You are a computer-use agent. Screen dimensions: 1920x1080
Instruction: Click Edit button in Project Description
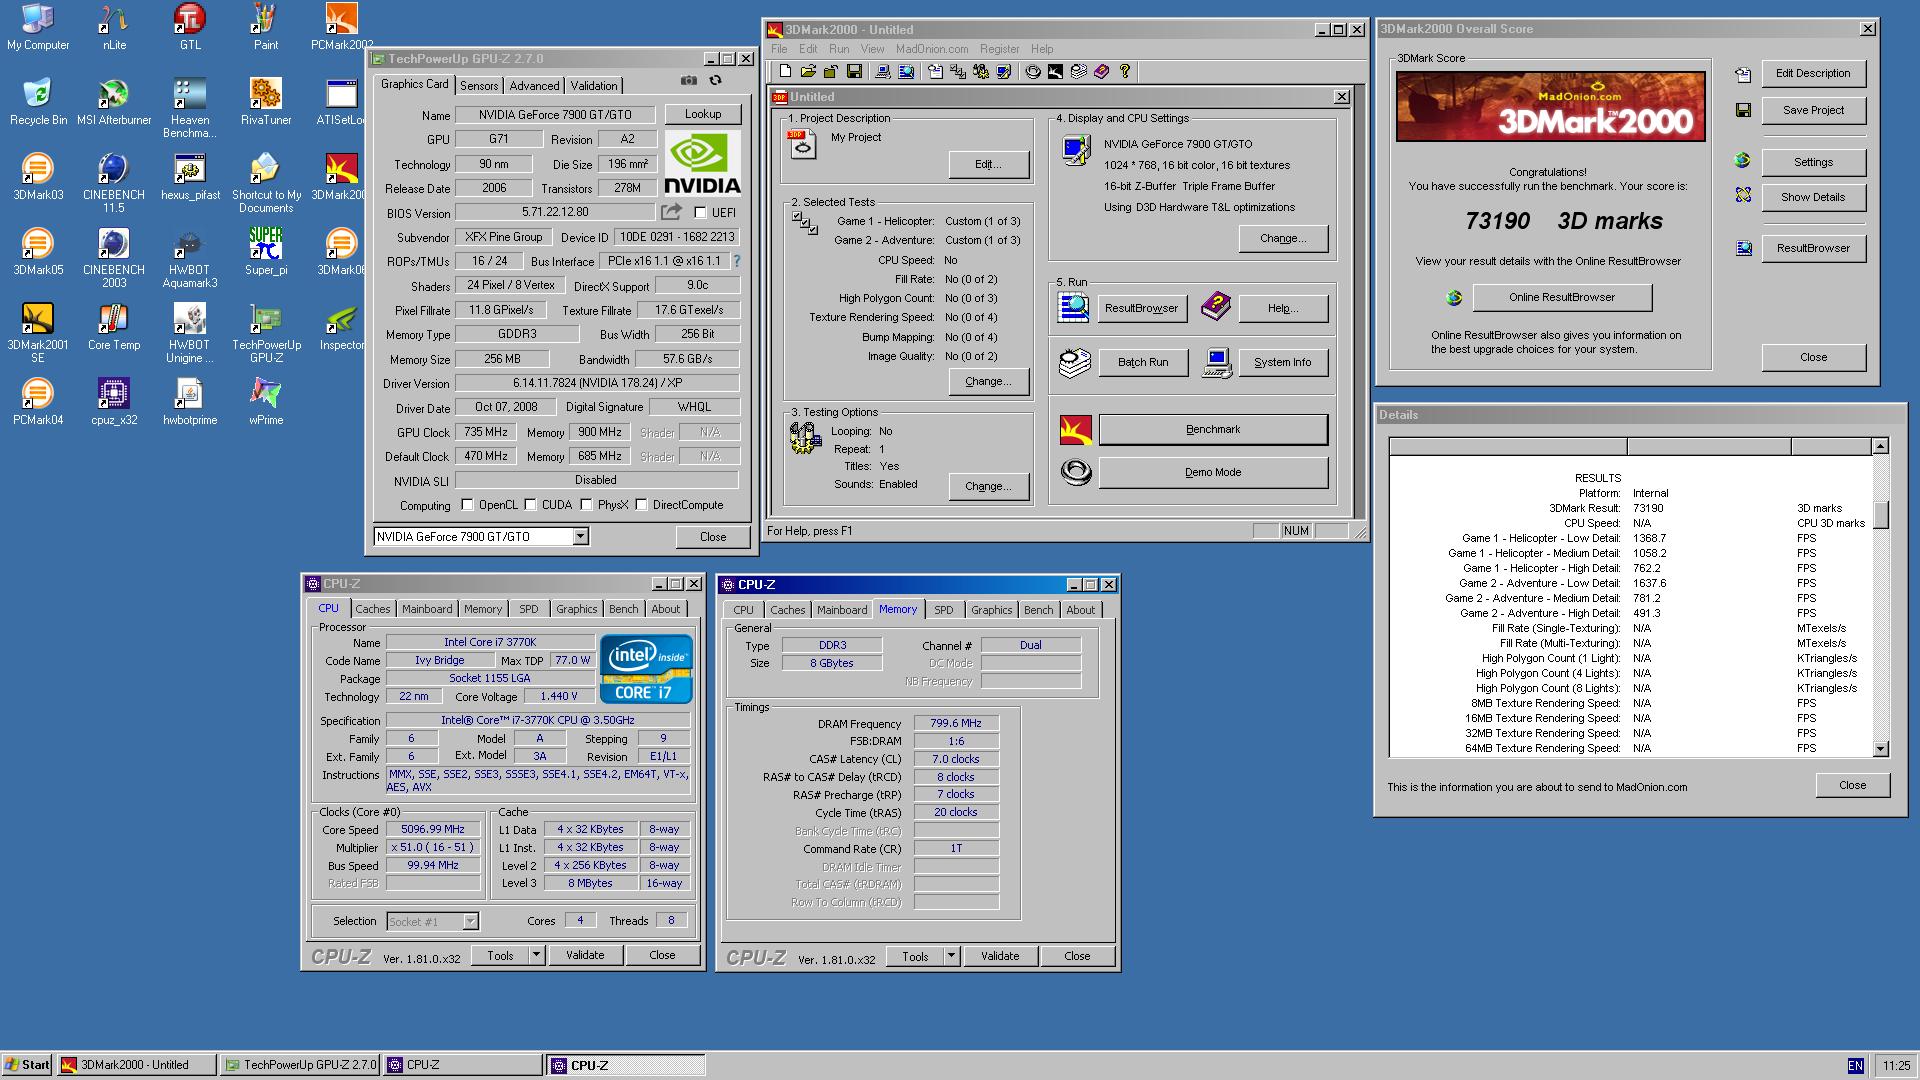click(x=988, y=164)
